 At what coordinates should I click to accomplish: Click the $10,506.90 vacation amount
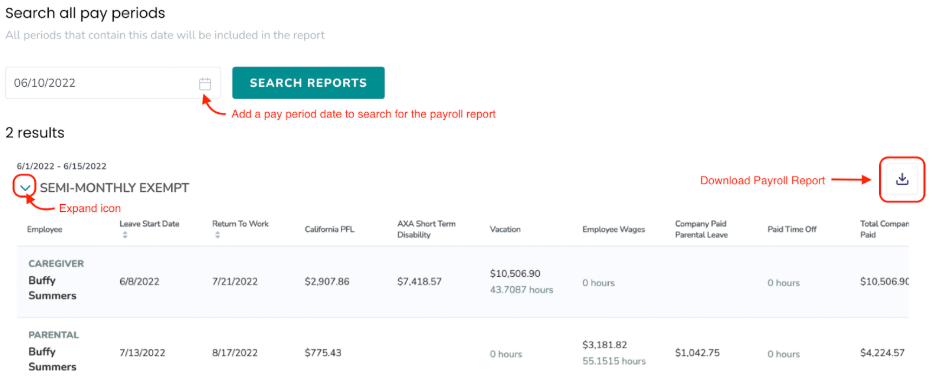(x=515, y=273)
